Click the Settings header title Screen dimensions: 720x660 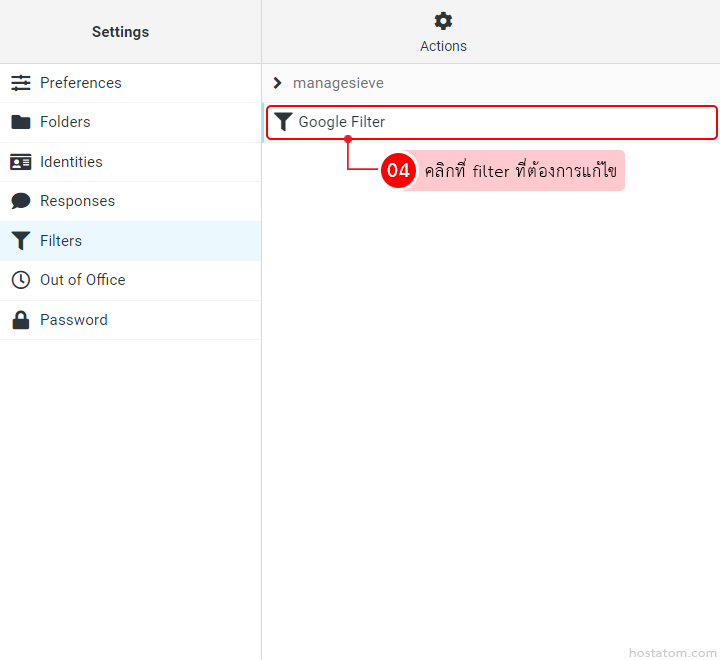pyautogui.click(x=120, y=32)
